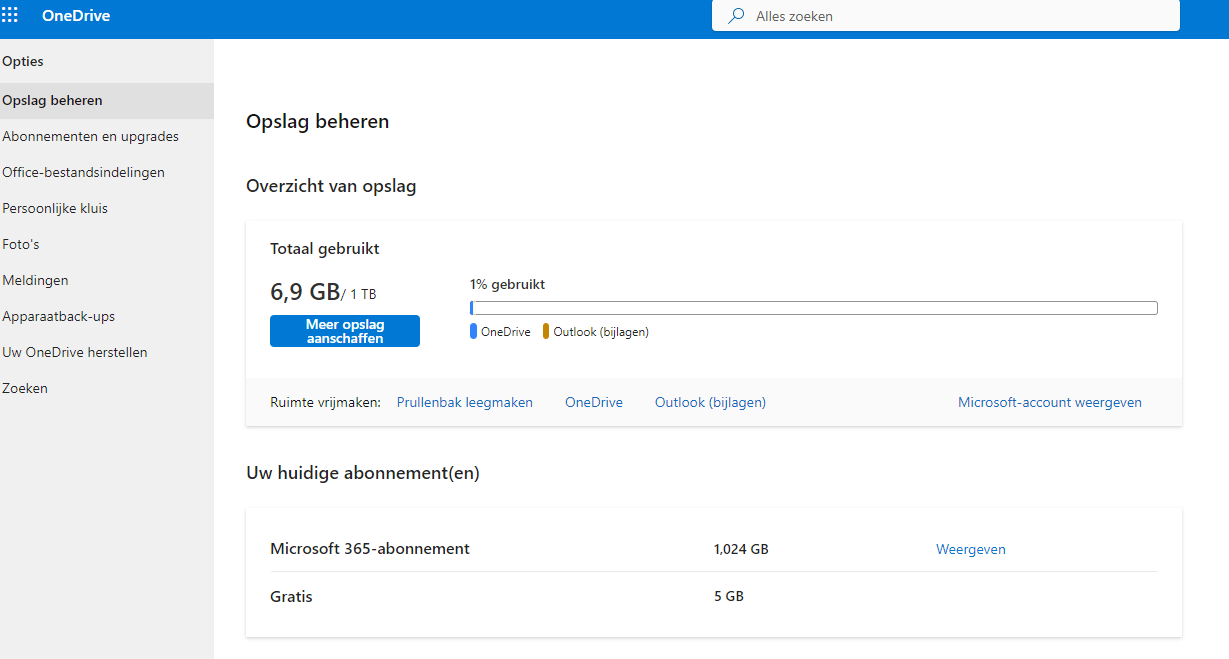Open 'Apparaatback-ups' in the sidebar

tap(107, 316)
